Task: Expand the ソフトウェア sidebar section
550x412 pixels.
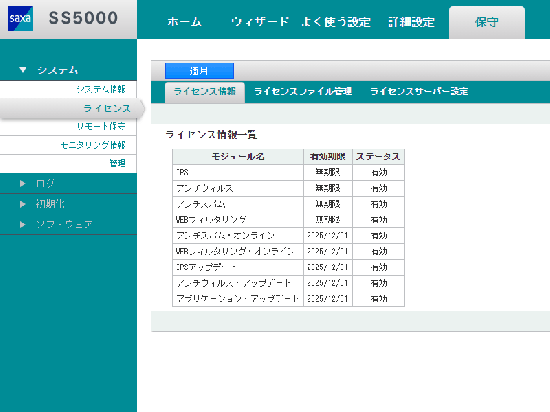Action: 68,224
